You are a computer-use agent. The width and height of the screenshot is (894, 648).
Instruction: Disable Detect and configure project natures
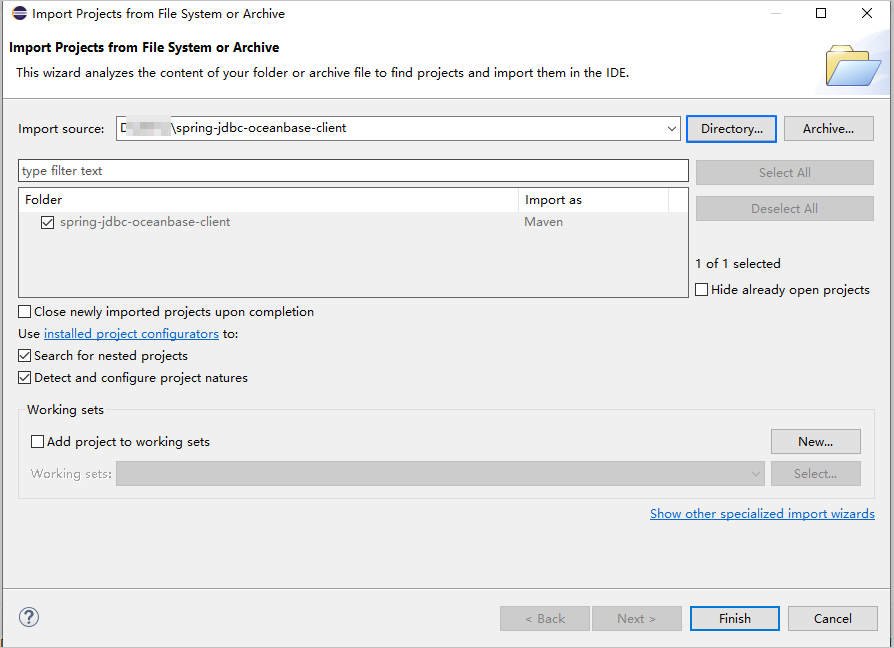pyautogui.click(x=25, y=378)
